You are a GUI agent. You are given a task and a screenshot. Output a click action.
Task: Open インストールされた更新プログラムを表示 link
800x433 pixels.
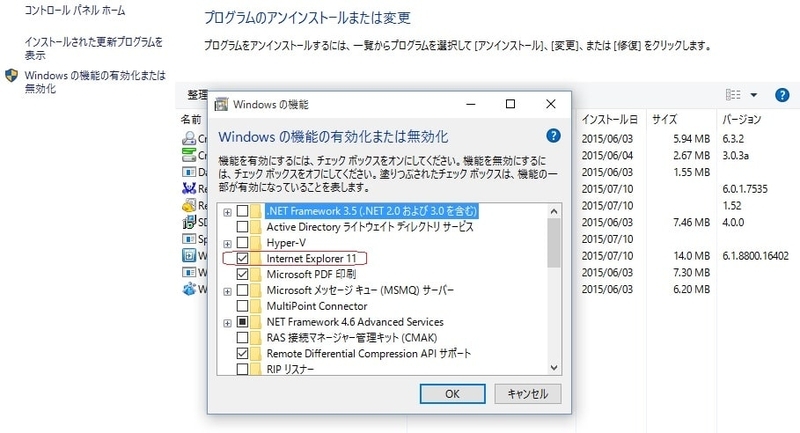[94, 48]
